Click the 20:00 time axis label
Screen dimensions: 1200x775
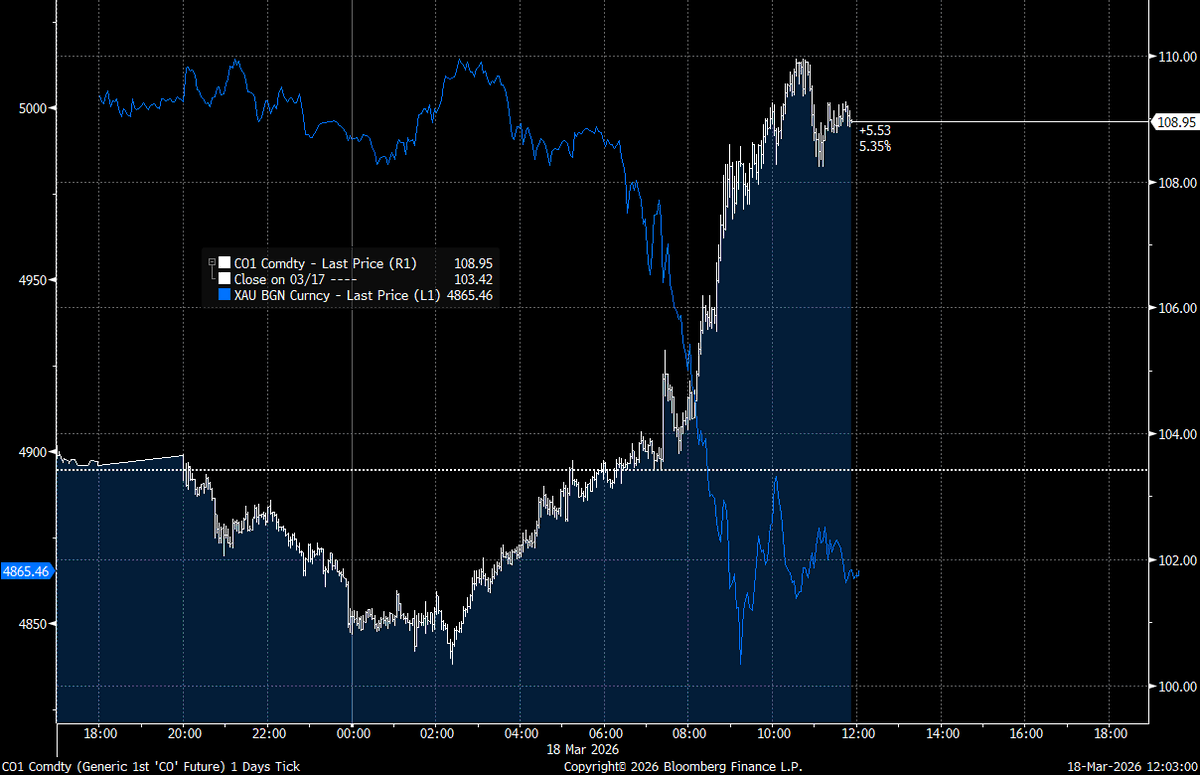[x=184, y=733]
